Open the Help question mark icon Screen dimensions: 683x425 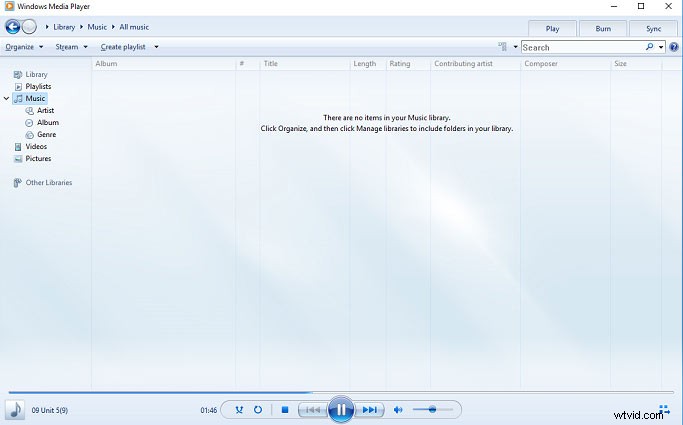[674, 47]
